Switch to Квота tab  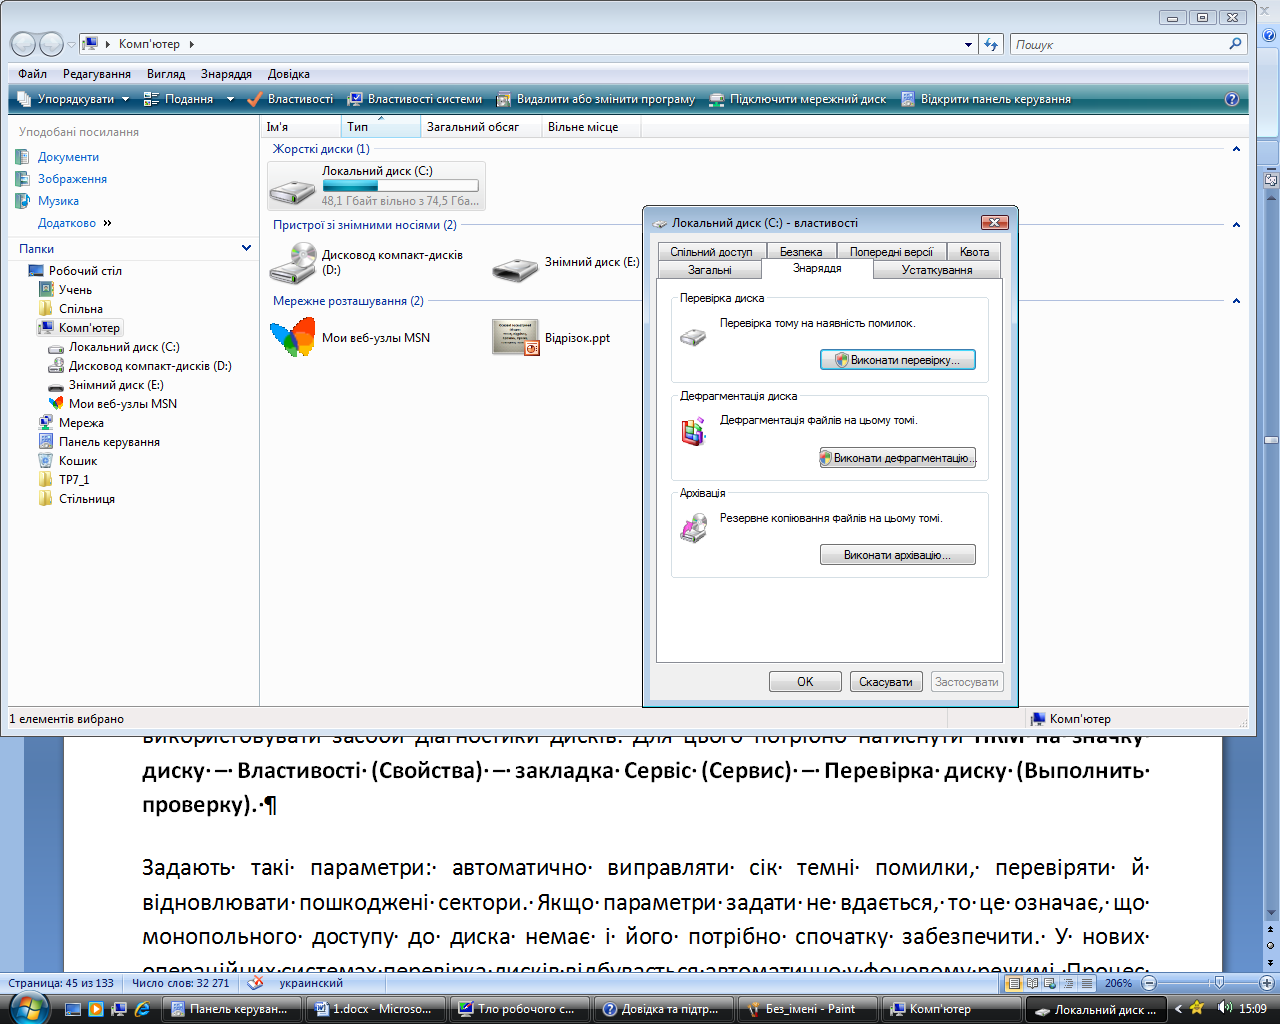(974, 252)
